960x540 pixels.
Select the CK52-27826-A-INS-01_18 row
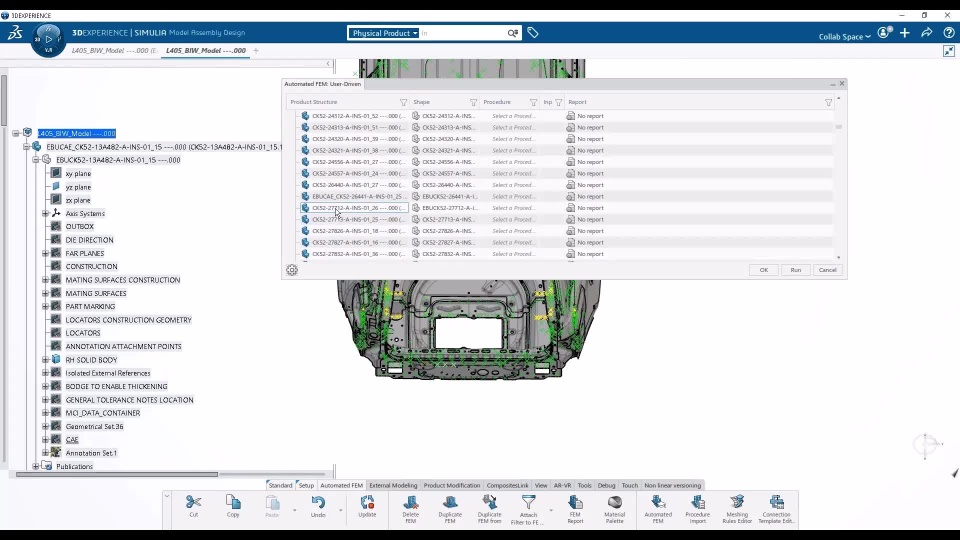(x=353, y=231)
